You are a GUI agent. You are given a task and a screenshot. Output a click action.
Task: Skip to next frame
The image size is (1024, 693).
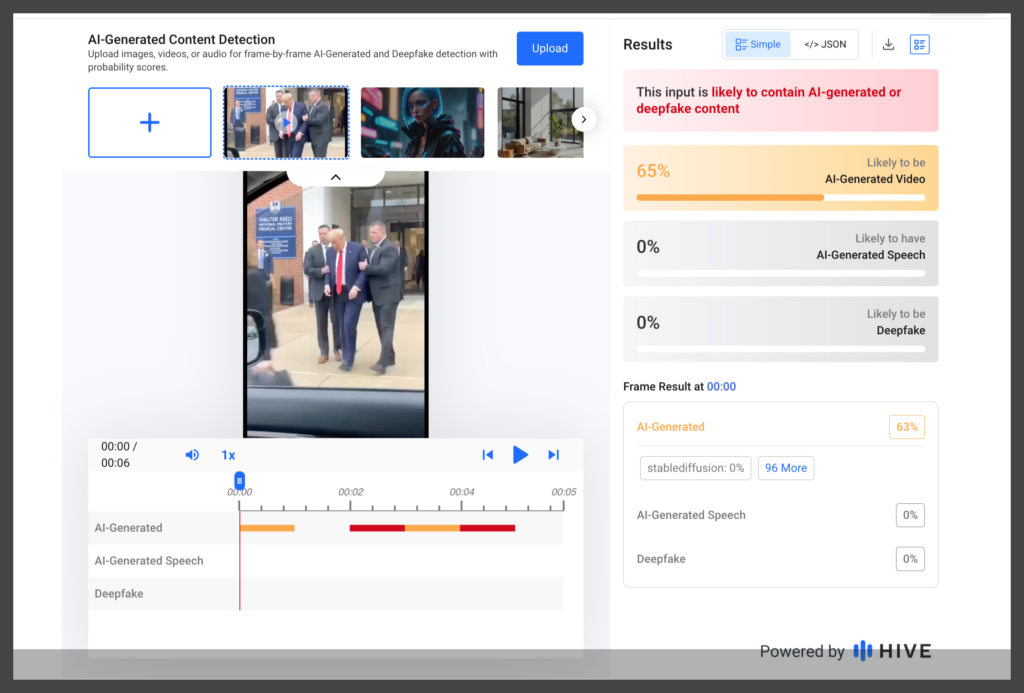[x=553, y=455]
